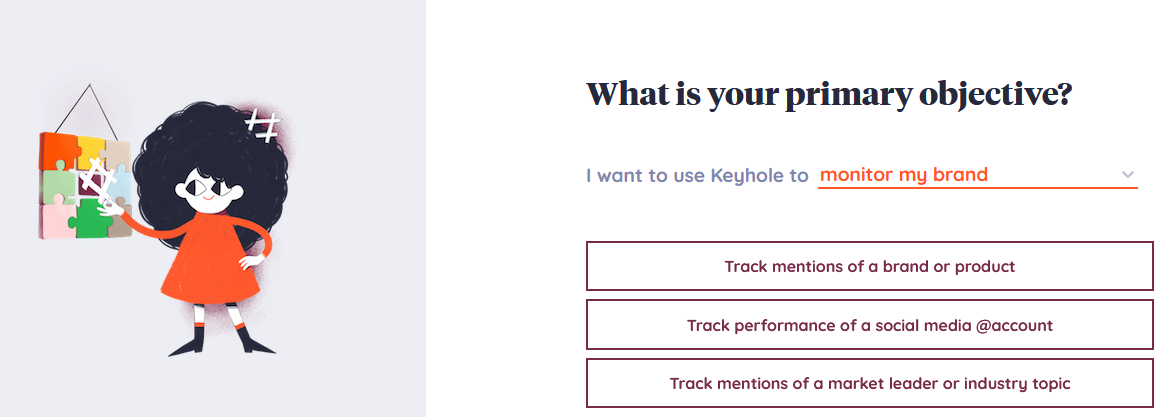1176x417 pixels.
Task: Expand the objective dropdown chevron arrow
Action: (1127, 175)
